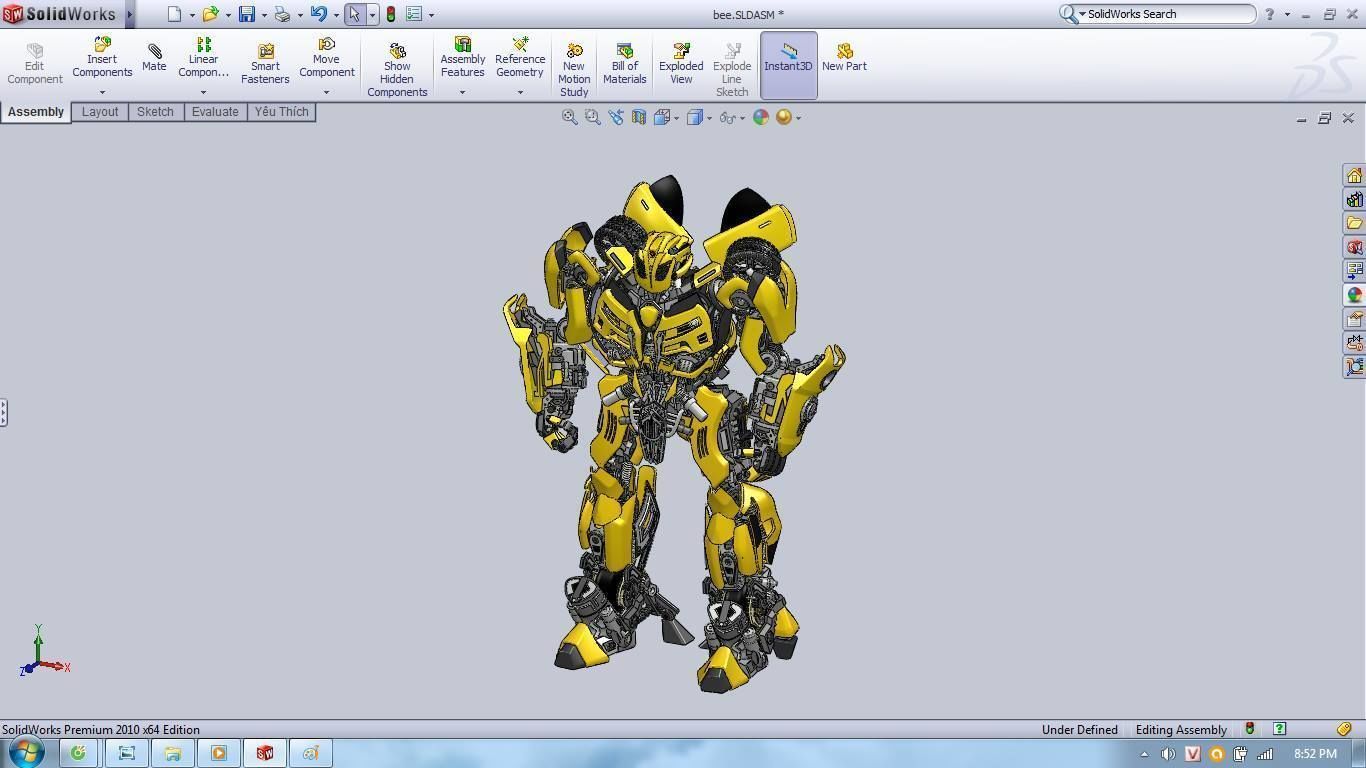
Task: Expand Move Component dropdown arrow
Action: tap(326, 92)
